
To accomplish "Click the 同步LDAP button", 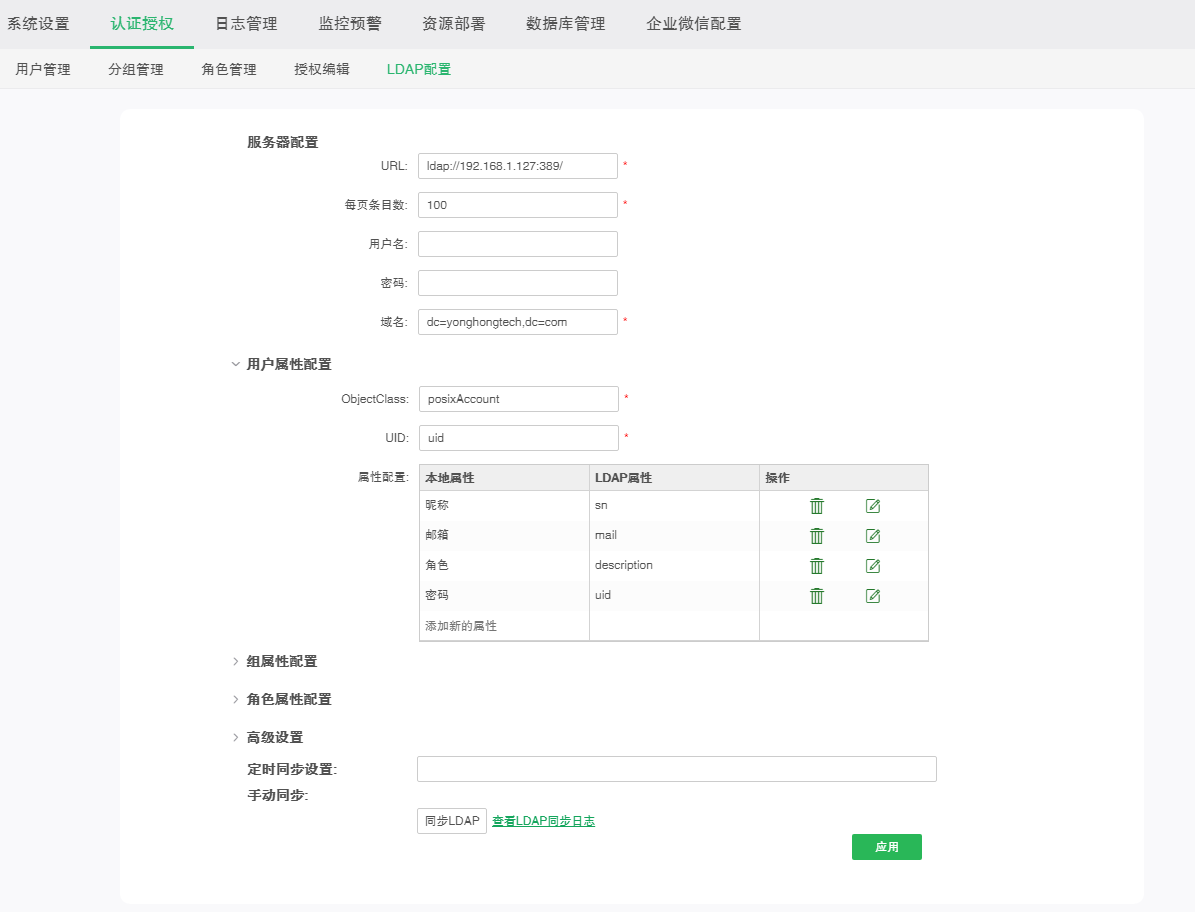I will 451,820.
